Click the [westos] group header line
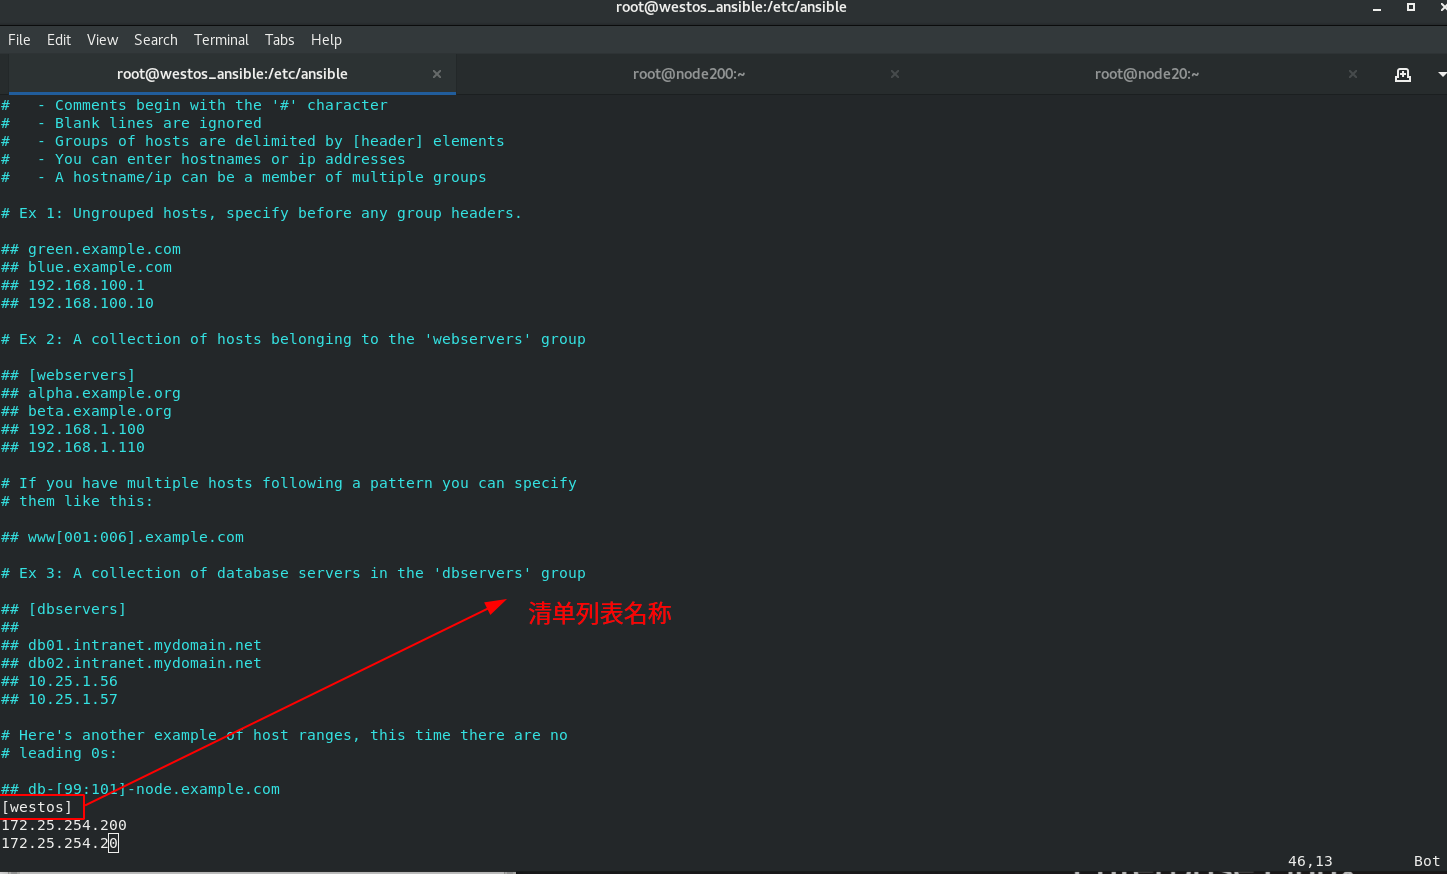This screenshot has height=874, width=1447. pos(37,807)
